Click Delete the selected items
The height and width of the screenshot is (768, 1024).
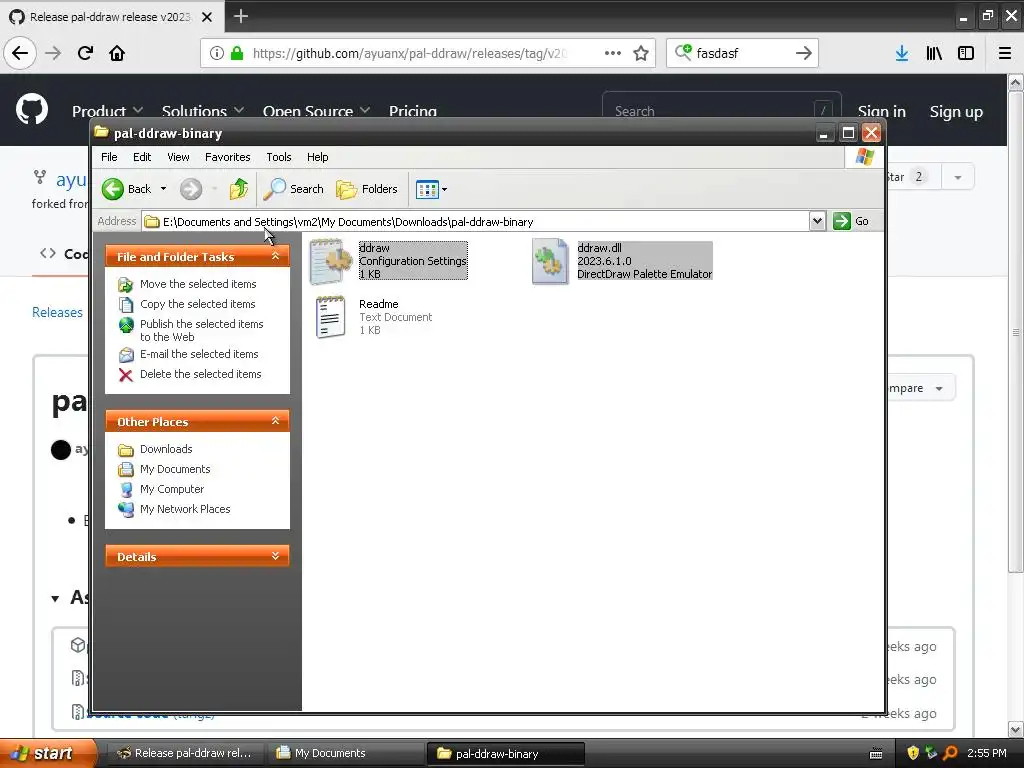click(x=200, y=374)
